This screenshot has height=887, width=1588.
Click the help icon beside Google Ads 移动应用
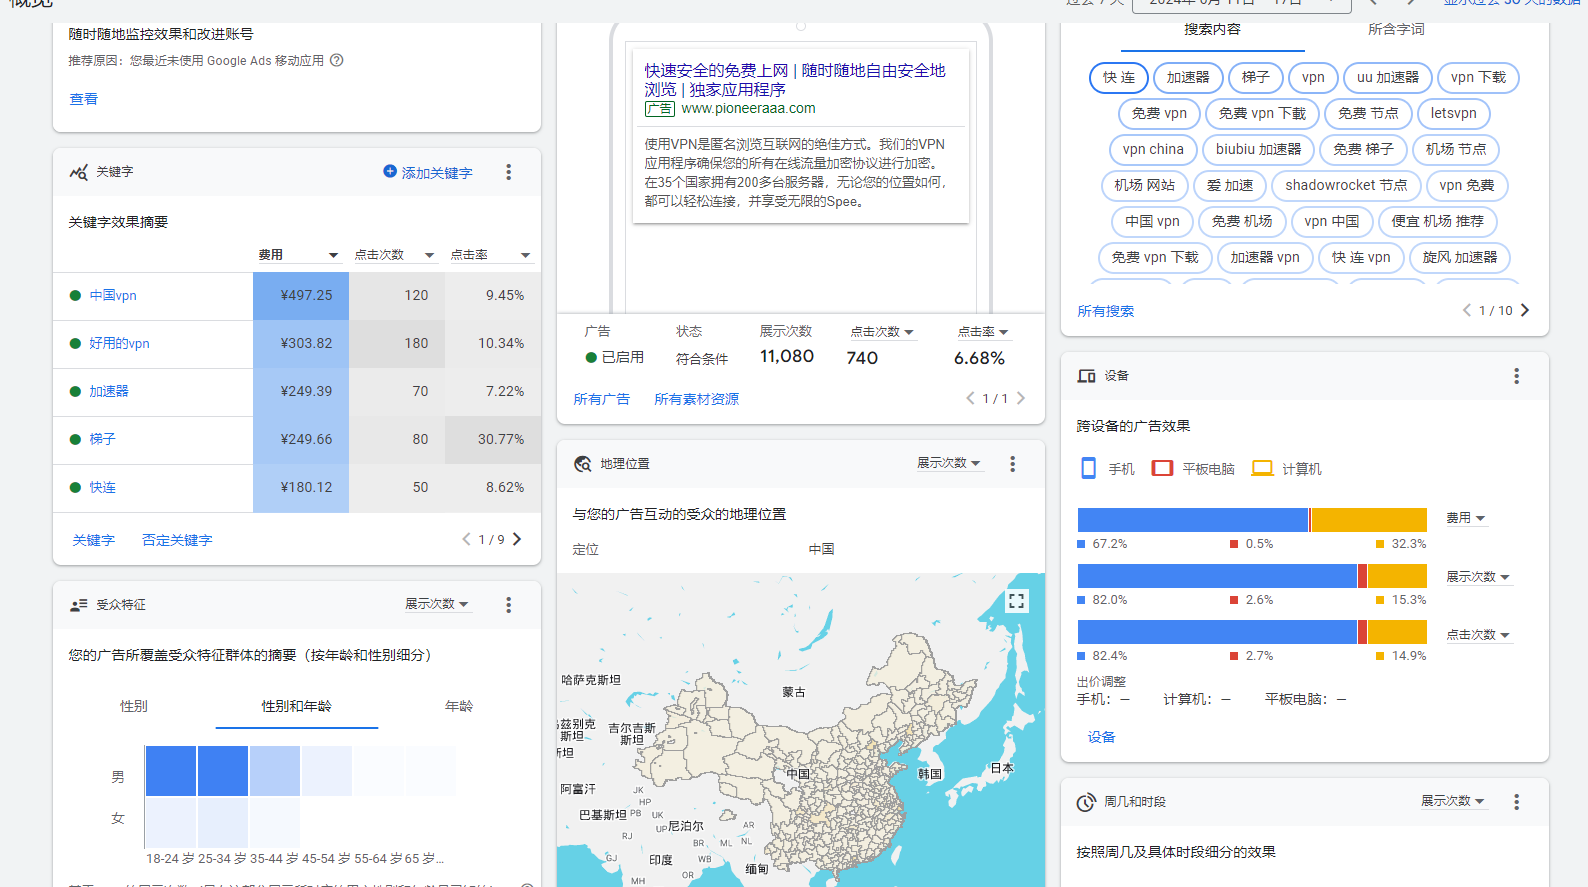(337, 60)
